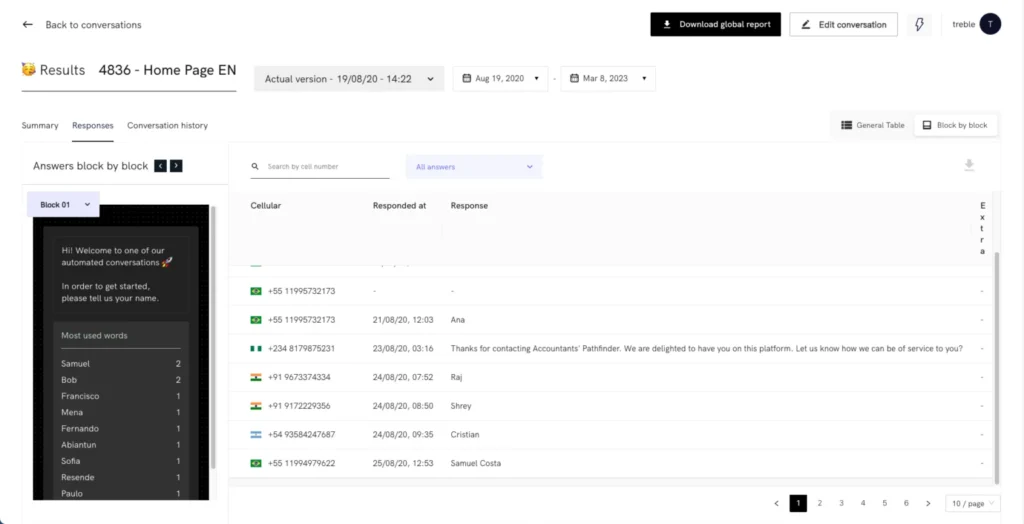Image resolution: width=1024 pixels, height=524 pixels.
Task: Click the back arrow to conversations
Action: 28,25
